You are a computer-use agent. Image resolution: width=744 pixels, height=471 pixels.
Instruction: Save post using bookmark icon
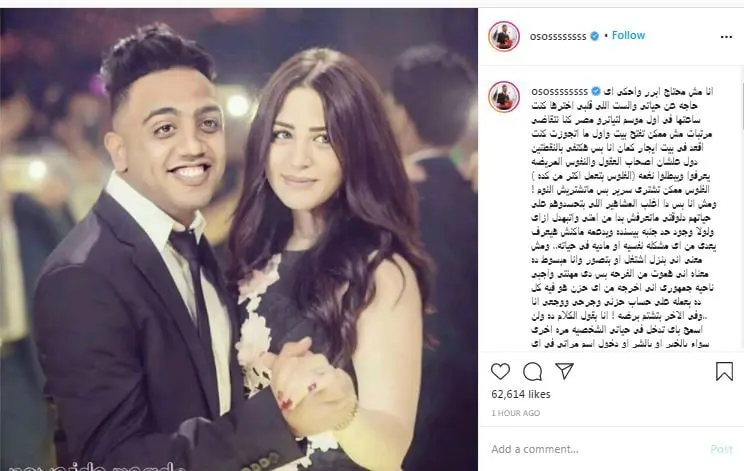(x=724, y=371)
